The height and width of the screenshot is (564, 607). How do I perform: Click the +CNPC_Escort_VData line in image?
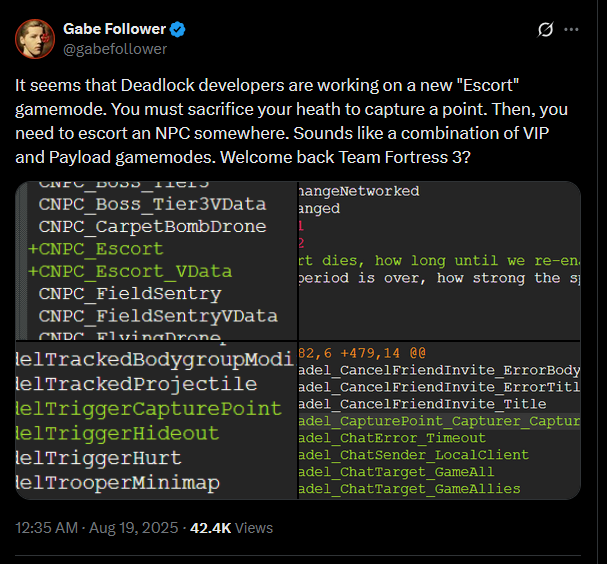click(130, 271)
